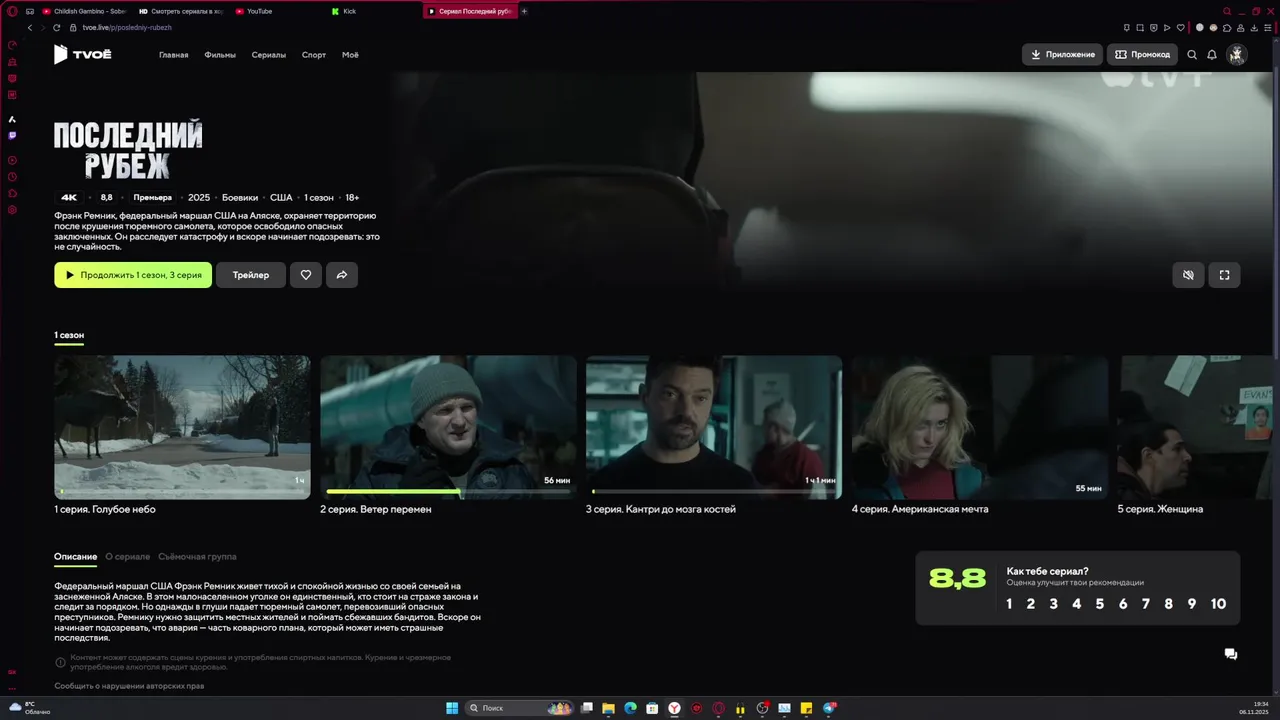The width and height of the screenshot is (1280, 720).
Task: Open episode 1 Голубое небо thumbnail
Action: pos(182,427)
